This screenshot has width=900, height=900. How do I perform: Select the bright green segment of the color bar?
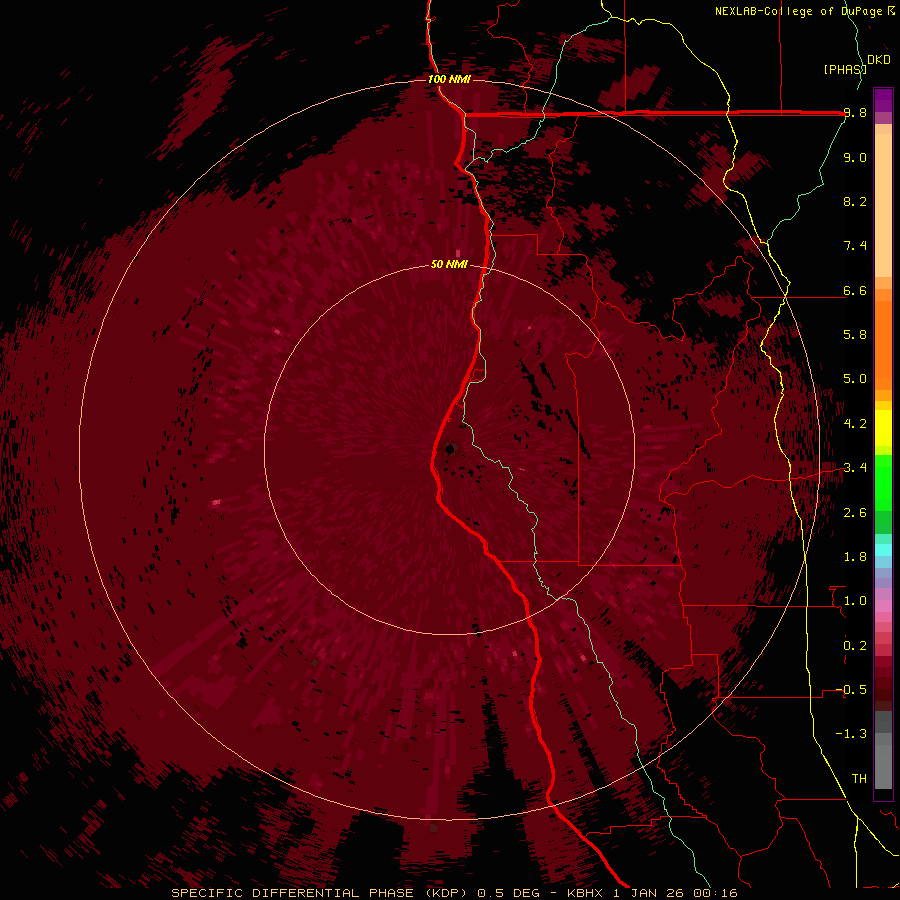pos(883,483)
